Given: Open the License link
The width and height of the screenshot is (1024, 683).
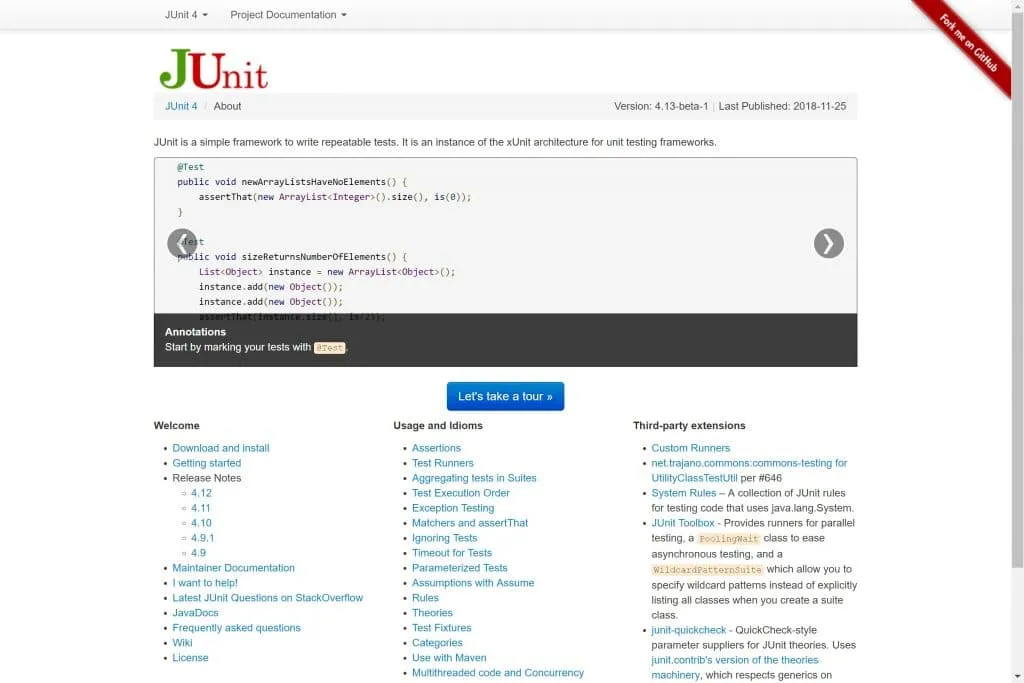Looking at the screenshot, I should coord(190,658).
